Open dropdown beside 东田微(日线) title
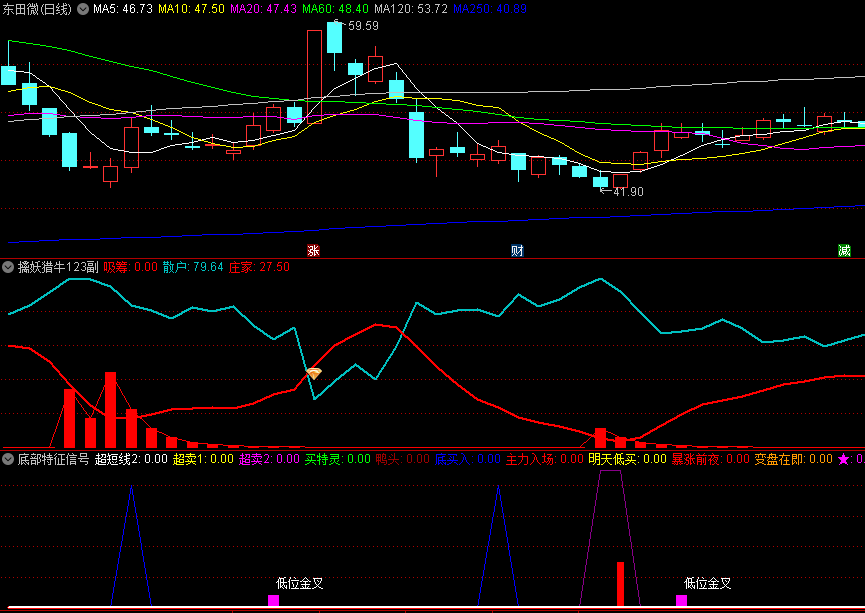The image size is (865, 613). (x=83, y=9)
